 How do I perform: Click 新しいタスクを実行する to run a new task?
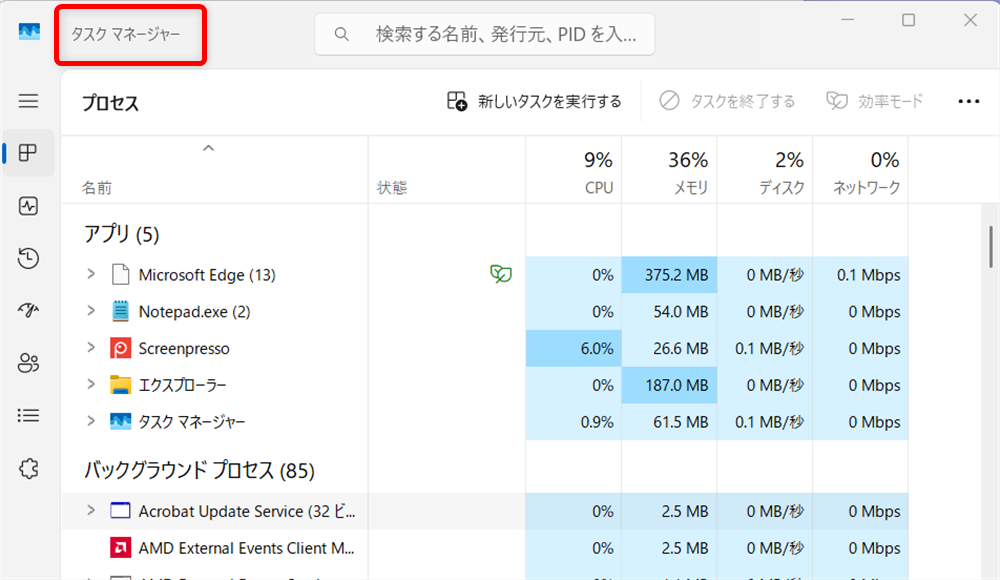535,101
